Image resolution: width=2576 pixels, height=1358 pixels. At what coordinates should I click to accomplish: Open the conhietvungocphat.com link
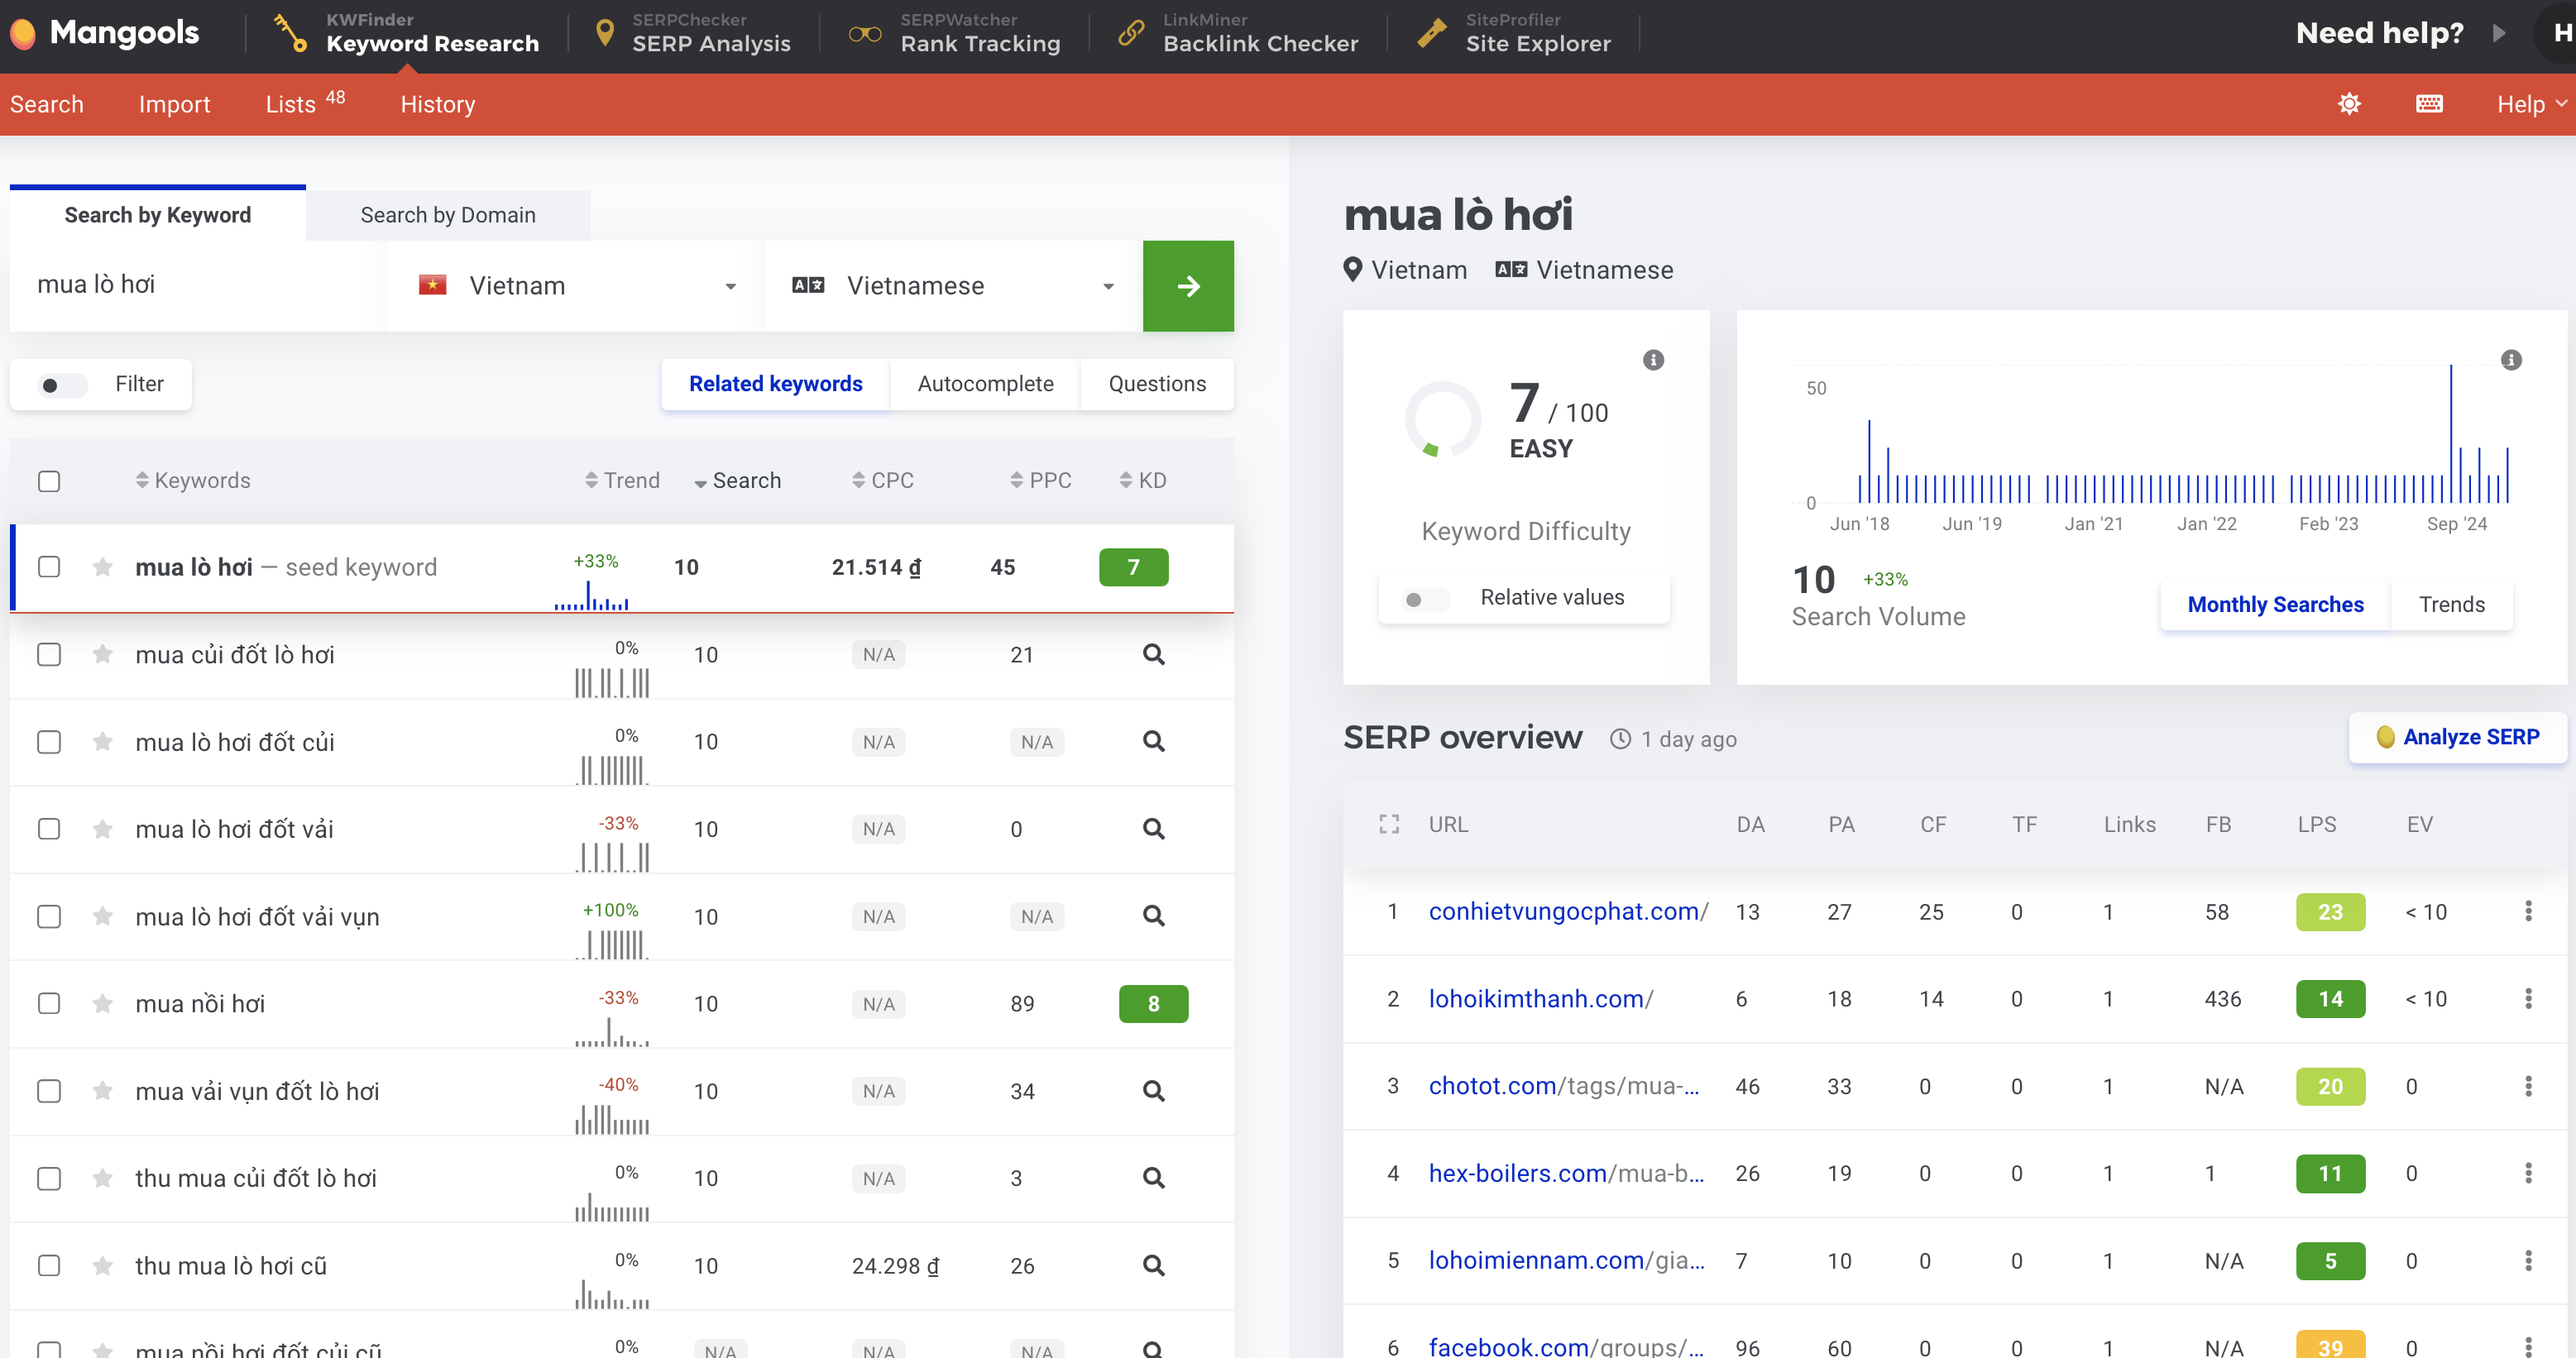tap(1568, 911)
